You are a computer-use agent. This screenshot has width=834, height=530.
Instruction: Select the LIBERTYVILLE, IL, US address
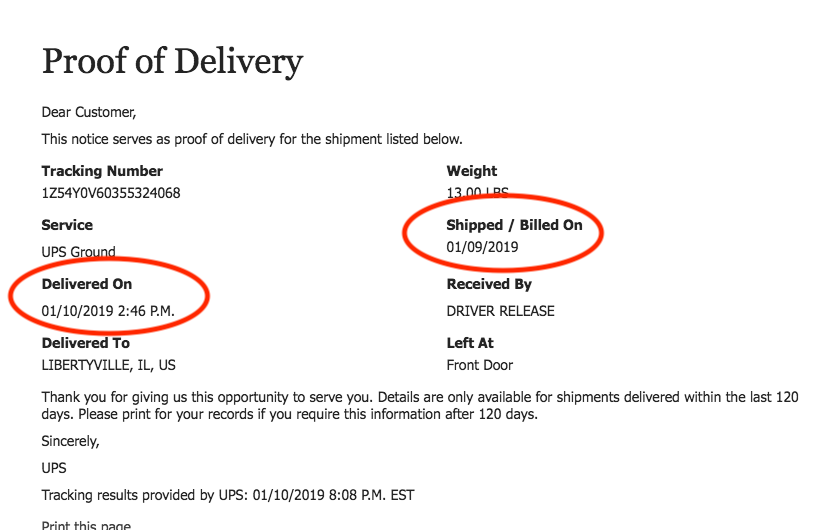(x=109, y=365)
